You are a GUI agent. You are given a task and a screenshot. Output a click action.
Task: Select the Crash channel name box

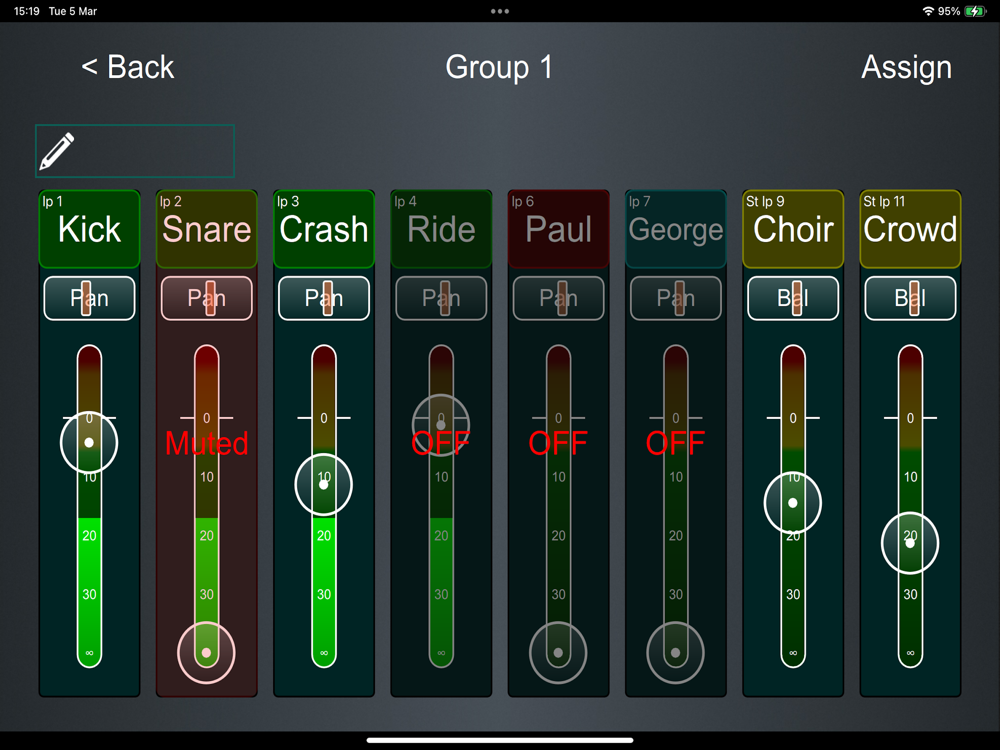pyautogui.click(x=324, y=229)
